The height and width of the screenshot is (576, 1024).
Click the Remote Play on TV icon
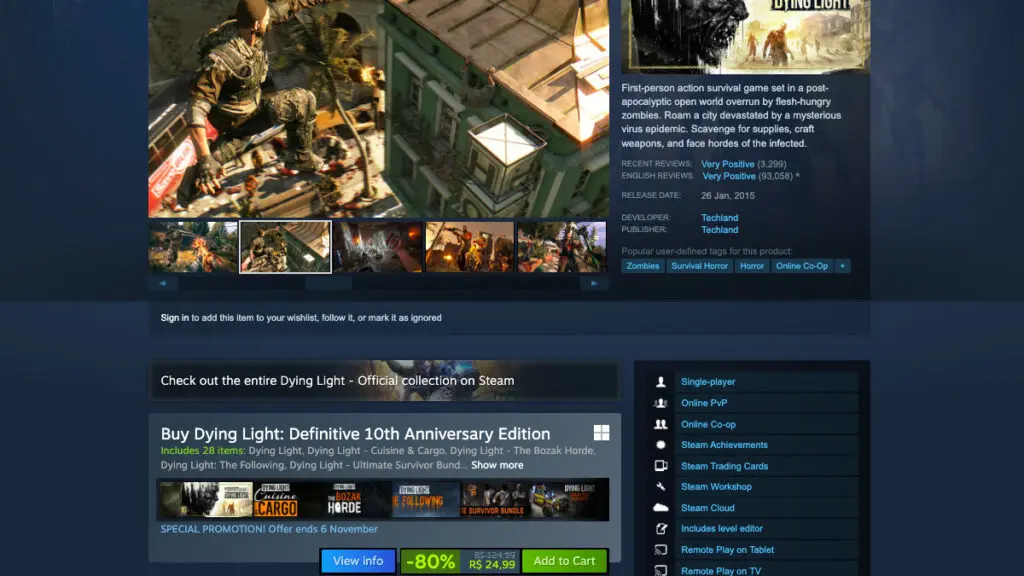click(660, 570)
